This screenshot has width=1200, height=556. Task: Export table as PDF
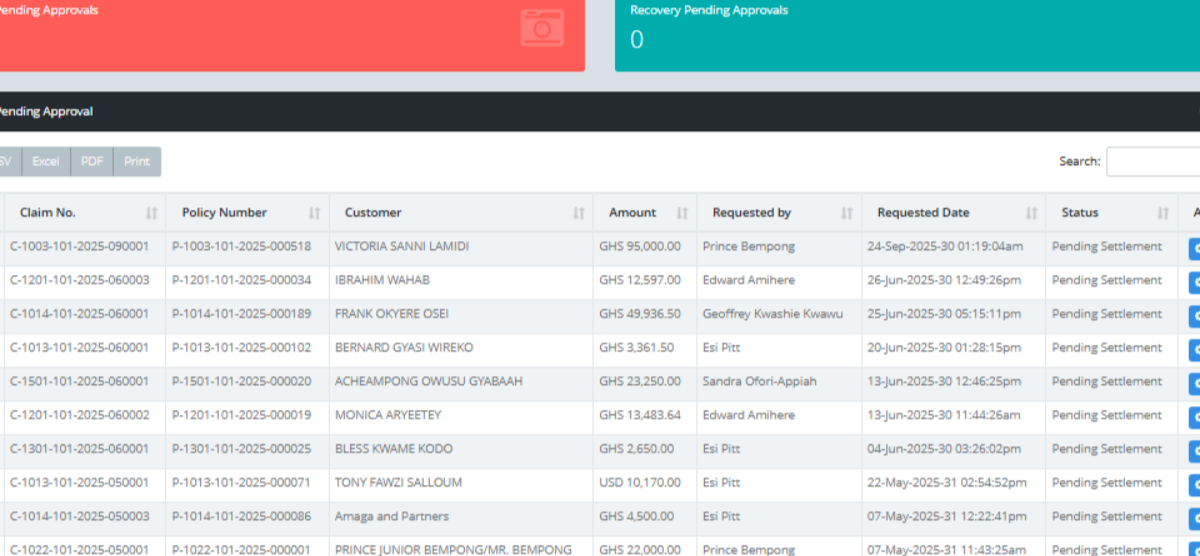coord(92,162)
